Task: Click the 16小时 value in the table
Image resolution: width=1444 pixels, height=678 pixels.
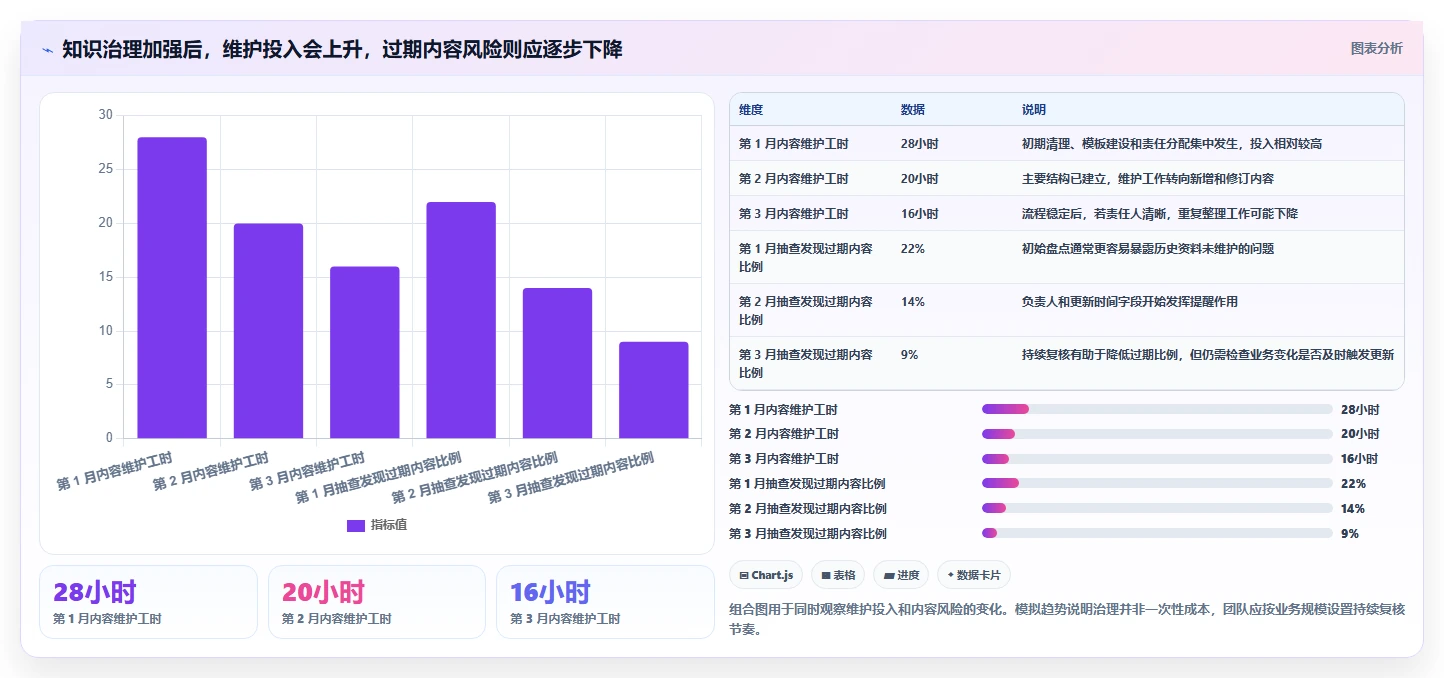Action: click(920, 214)
